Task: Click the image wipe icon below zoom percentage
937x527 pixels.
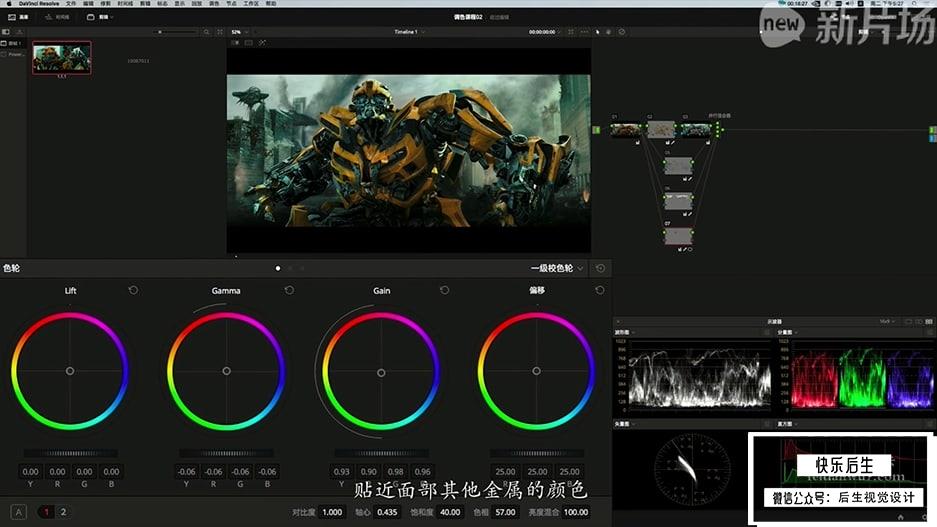Action: point(235,42)
